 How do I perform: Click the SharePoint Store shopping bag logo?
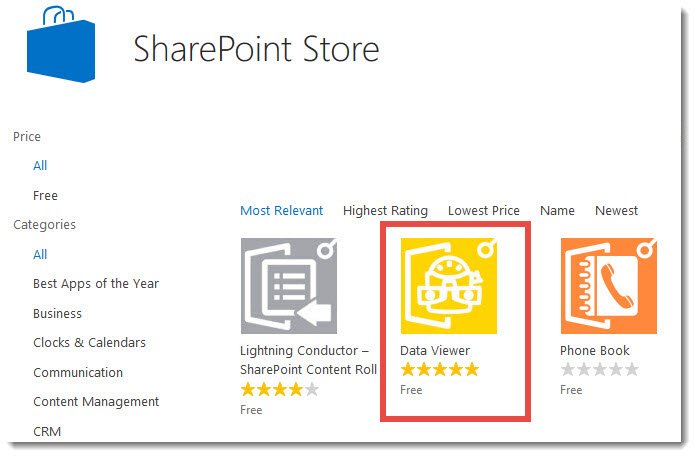coord(61,46)
